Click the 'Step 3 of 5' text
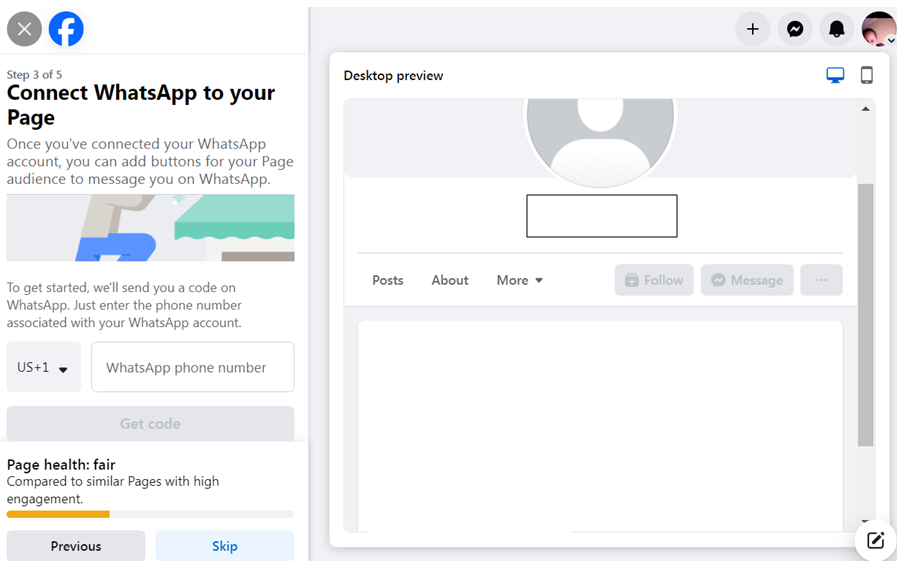Image resolution: width=897 pixels, height=566 pixels. pos(34,74)
